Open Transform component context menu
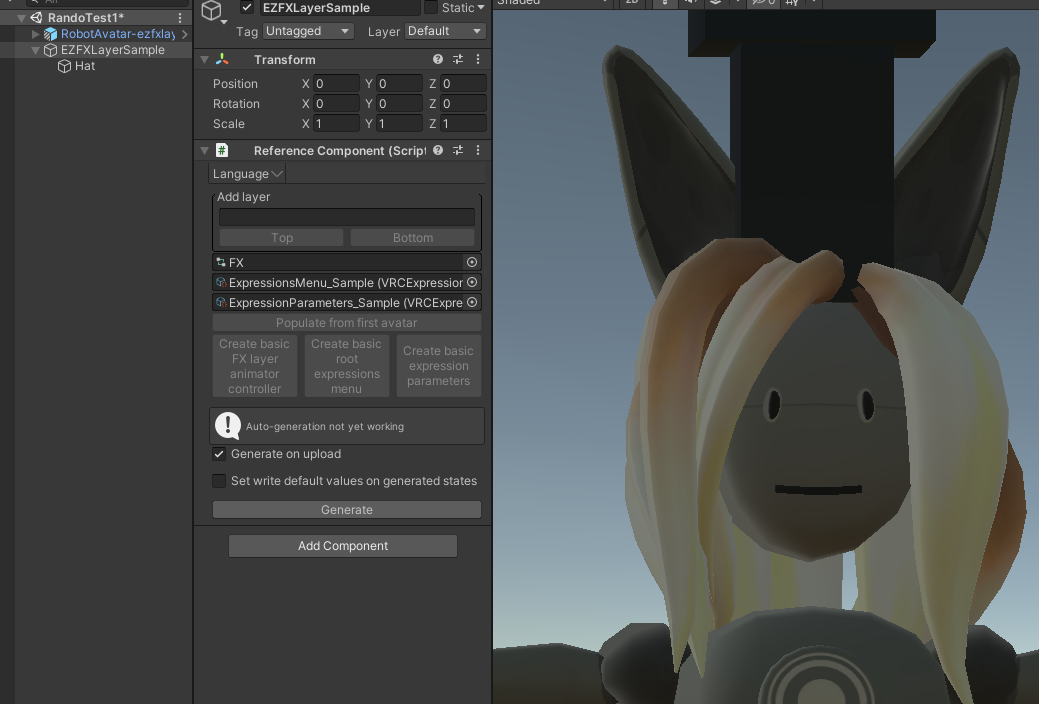Viewport: 1039px width, 704px height. click(x=478, y=59)
